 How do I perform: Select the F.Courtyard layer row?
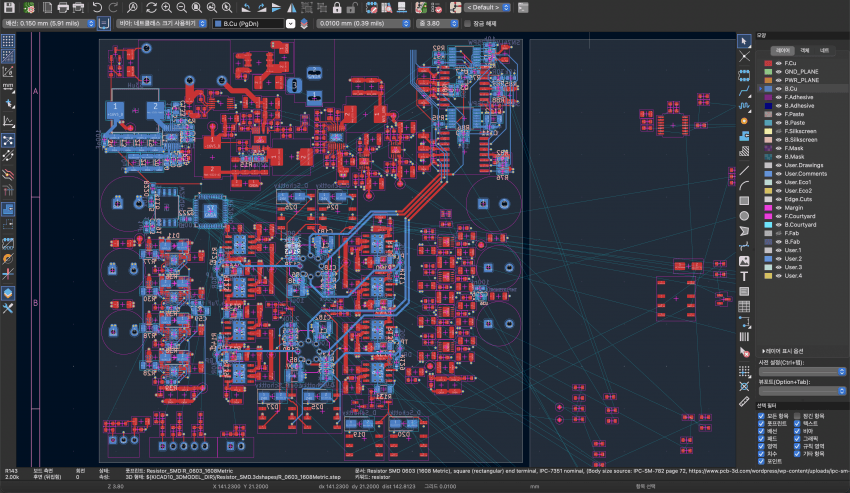tap(802, 216)
